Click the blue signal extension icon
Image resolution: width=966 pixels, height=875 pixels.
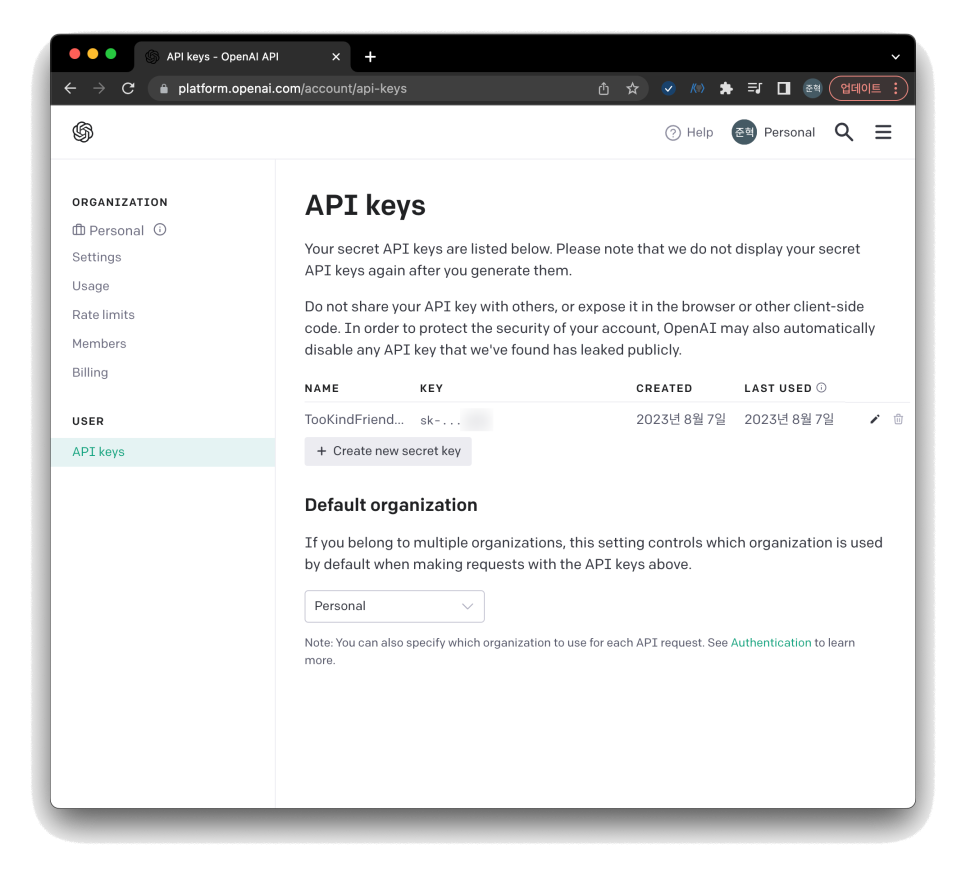[697, 89]
